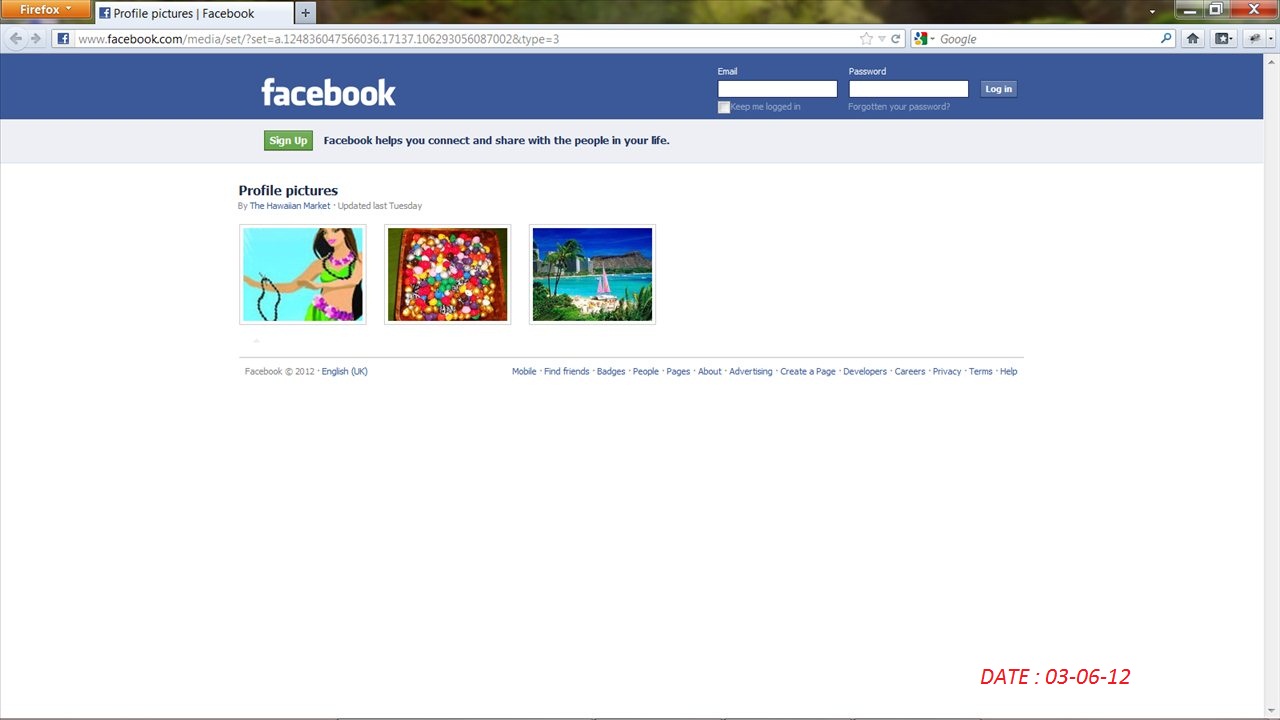This screenshot has height=720, width=1280.
Task: Change language via English (UK) link
Action: click(x=345, y=372)
